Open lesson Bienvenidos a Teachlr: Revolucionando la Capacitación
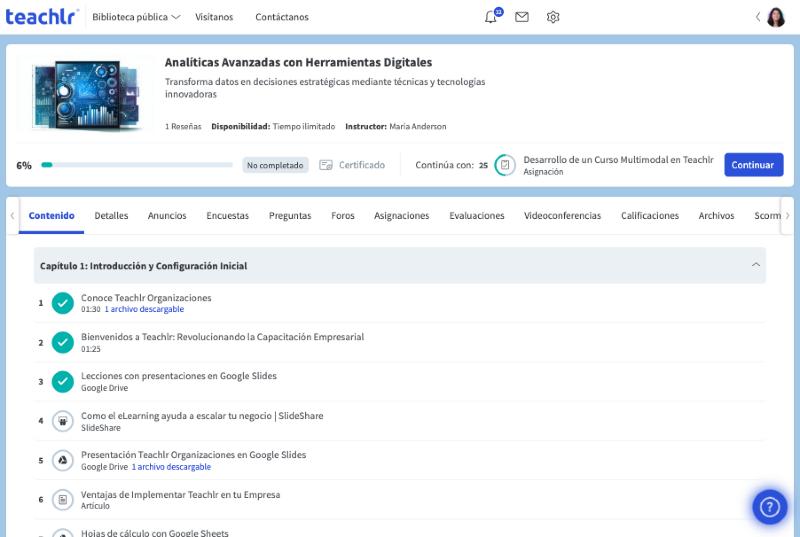Screen dimensions: 800x537 [x=222, y=337]
